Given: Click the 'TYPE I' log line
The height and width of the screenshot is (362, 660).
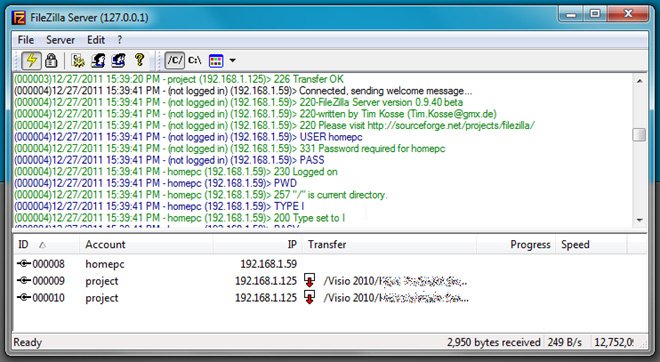Looking at the screenshot, I should (x=159, y=206).
